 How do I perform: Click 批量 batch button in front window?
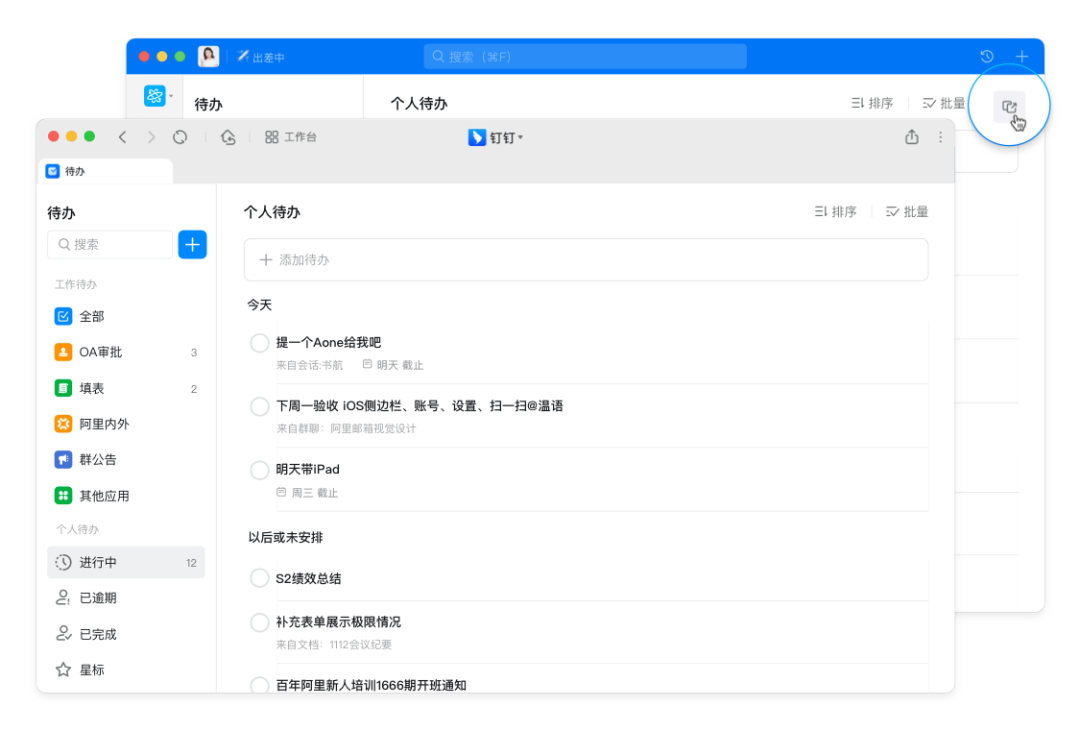coord(907,212)
